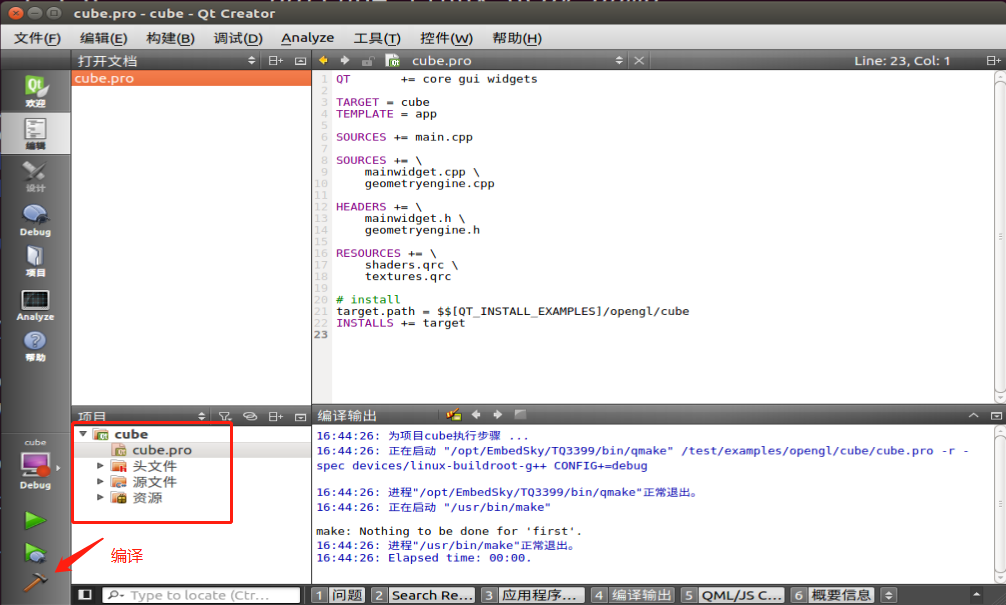Expand the 头文件 headers folder
The height and width of the screenshot is (605, 1006).
(100, 465)
